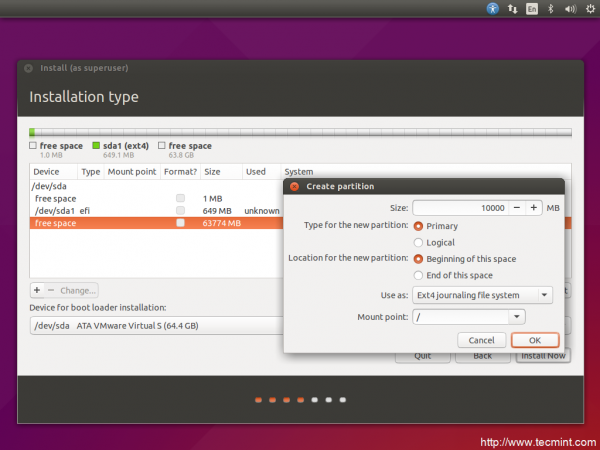Increase partition size with plus stepper
The width and height of the screenshot is (600, 450).
[x=534, y=207]
